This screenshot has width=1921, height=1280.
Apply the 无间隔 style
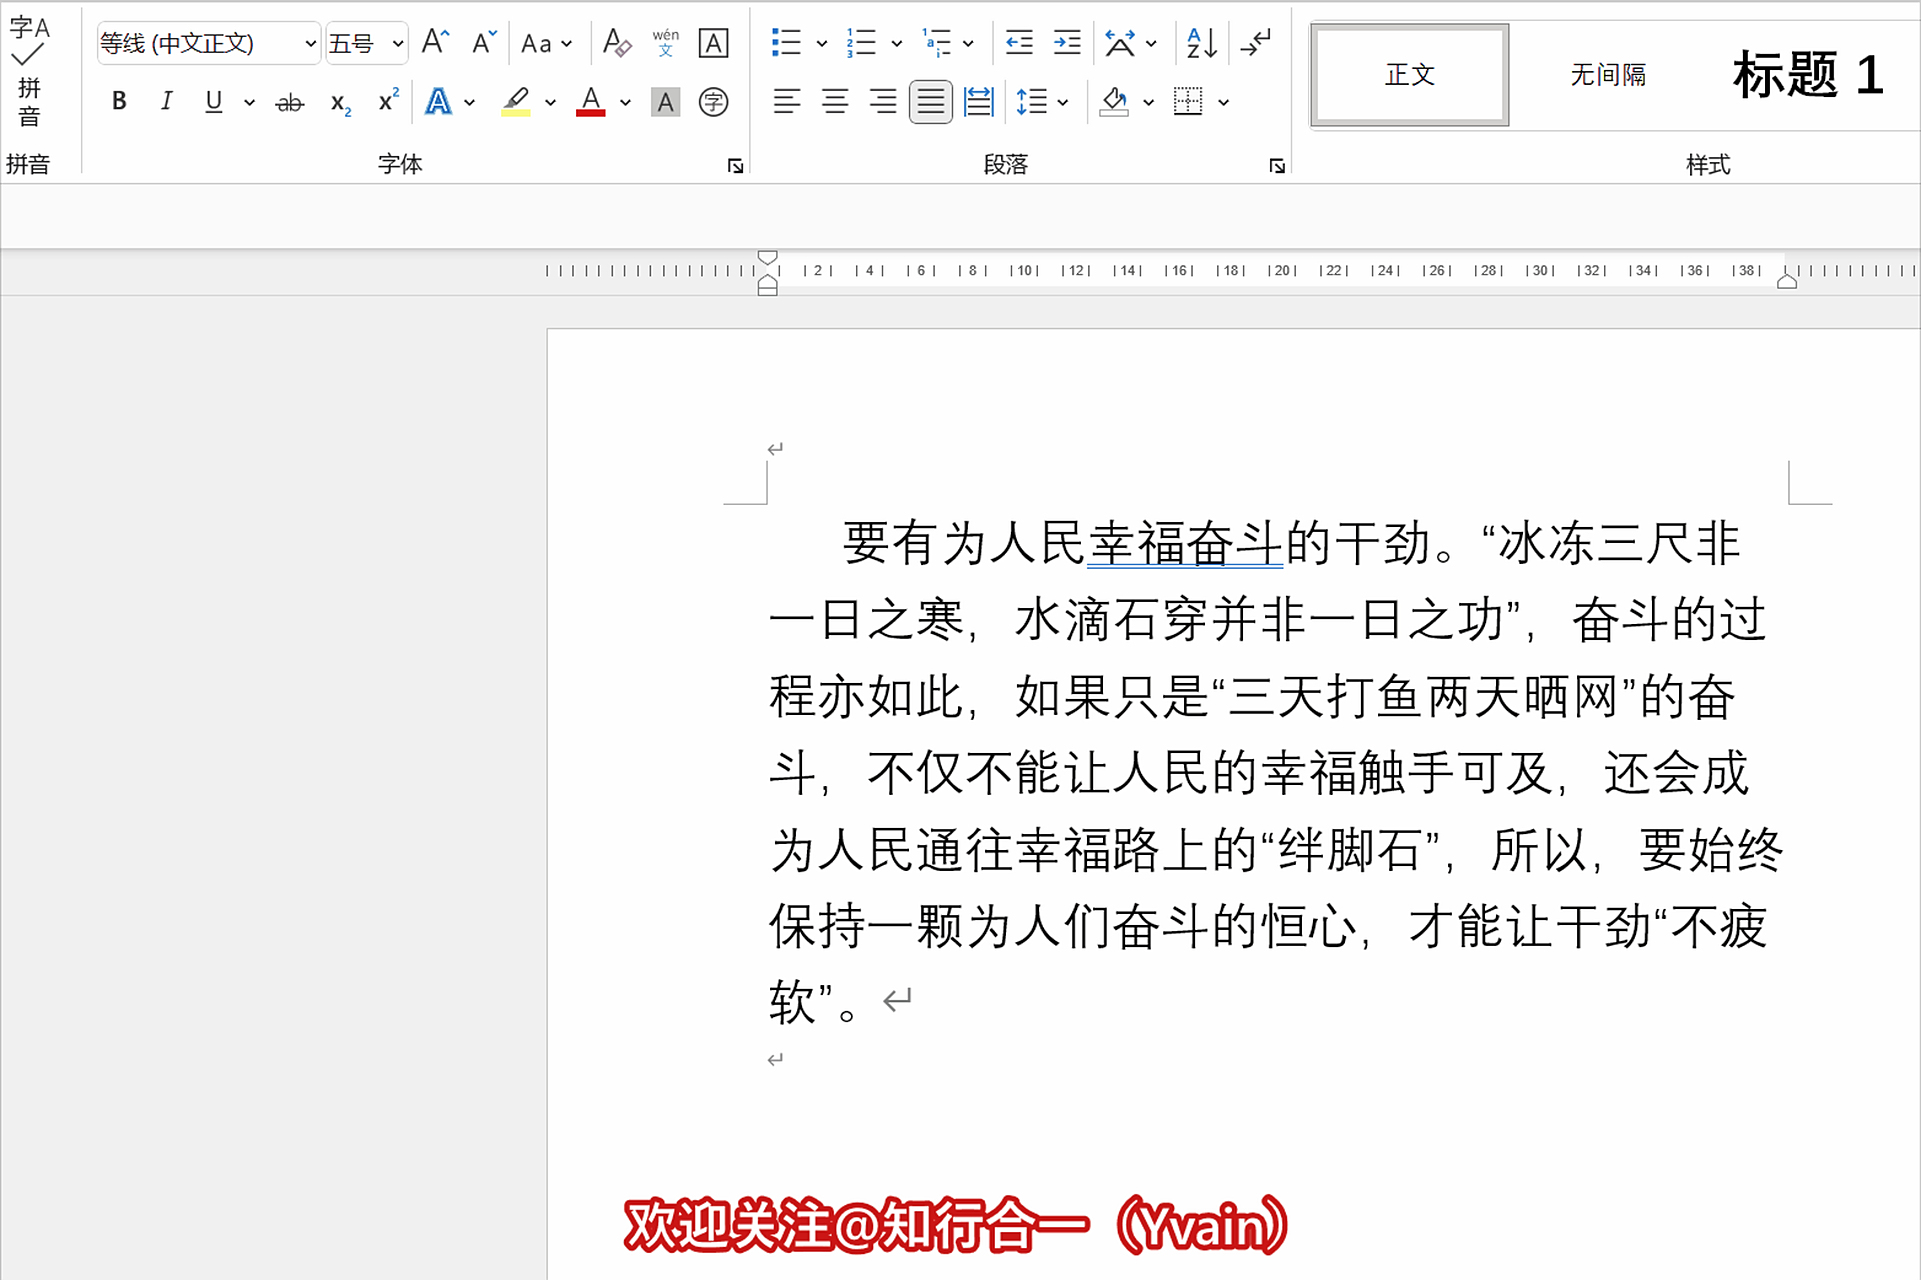pos(1607,75)
